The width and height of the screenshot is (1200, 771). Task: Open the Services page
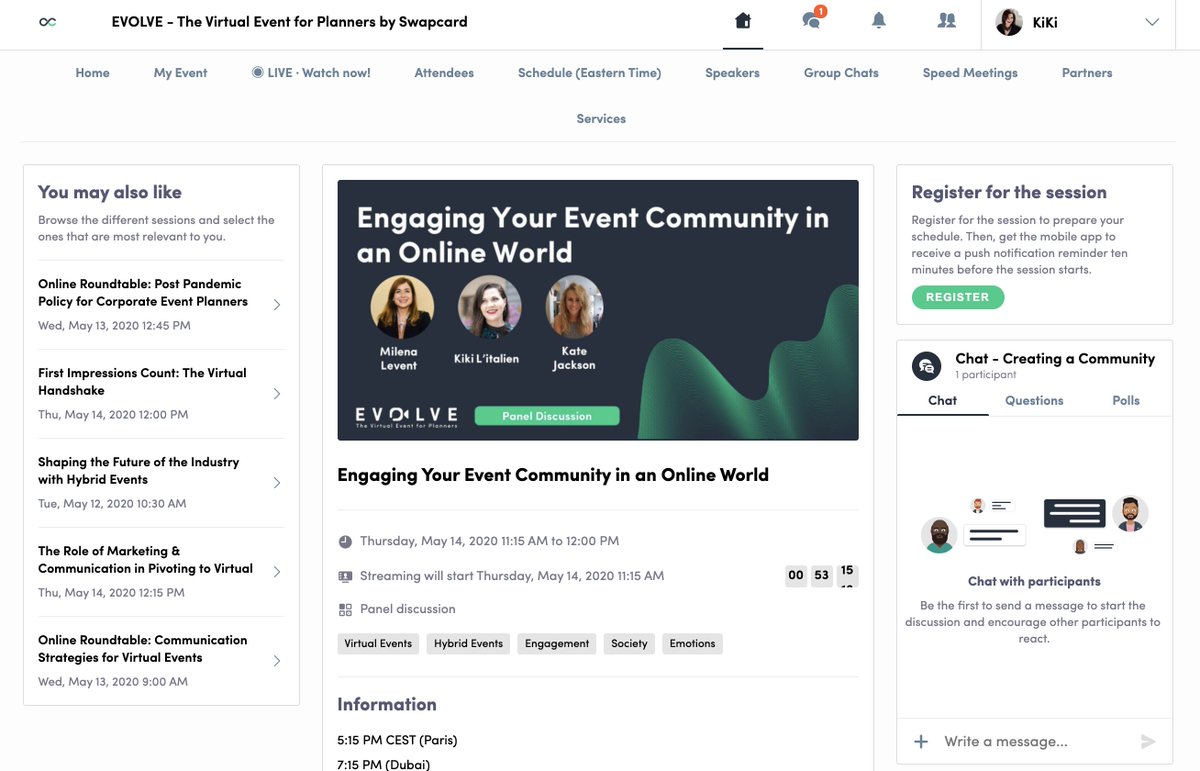point(601,119)
